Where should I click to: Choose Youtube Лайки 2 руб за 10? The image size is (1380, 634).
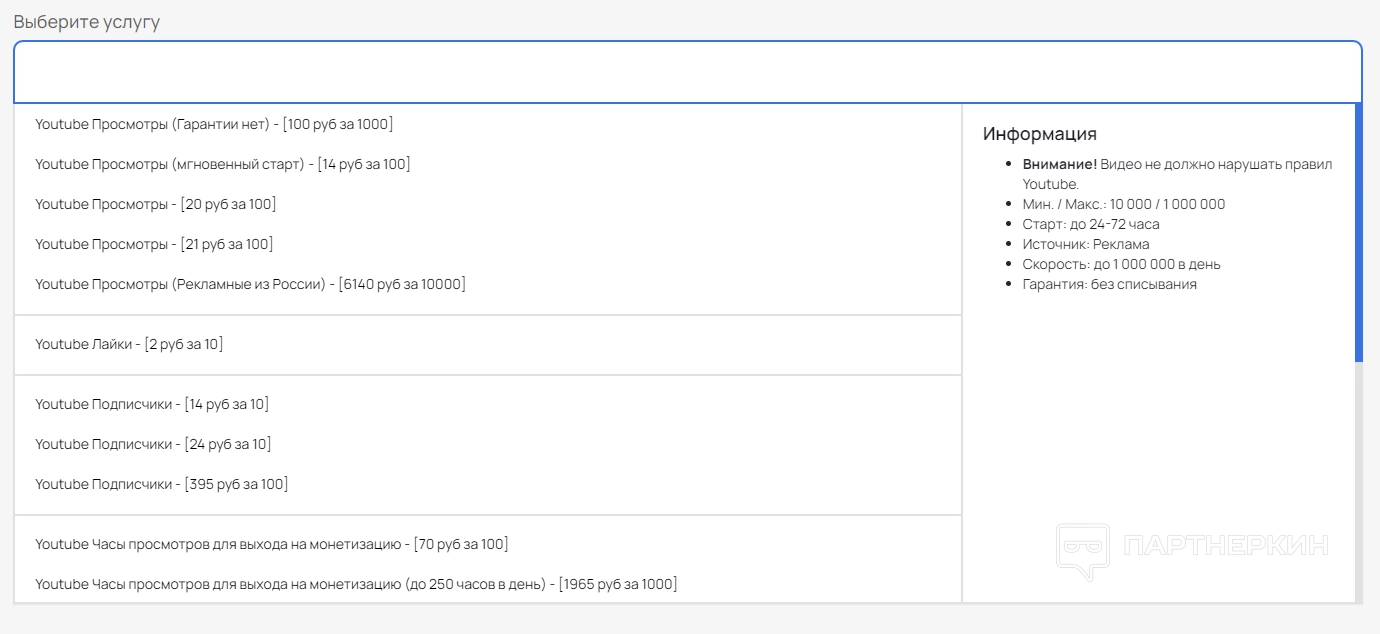tap(129, 344)
